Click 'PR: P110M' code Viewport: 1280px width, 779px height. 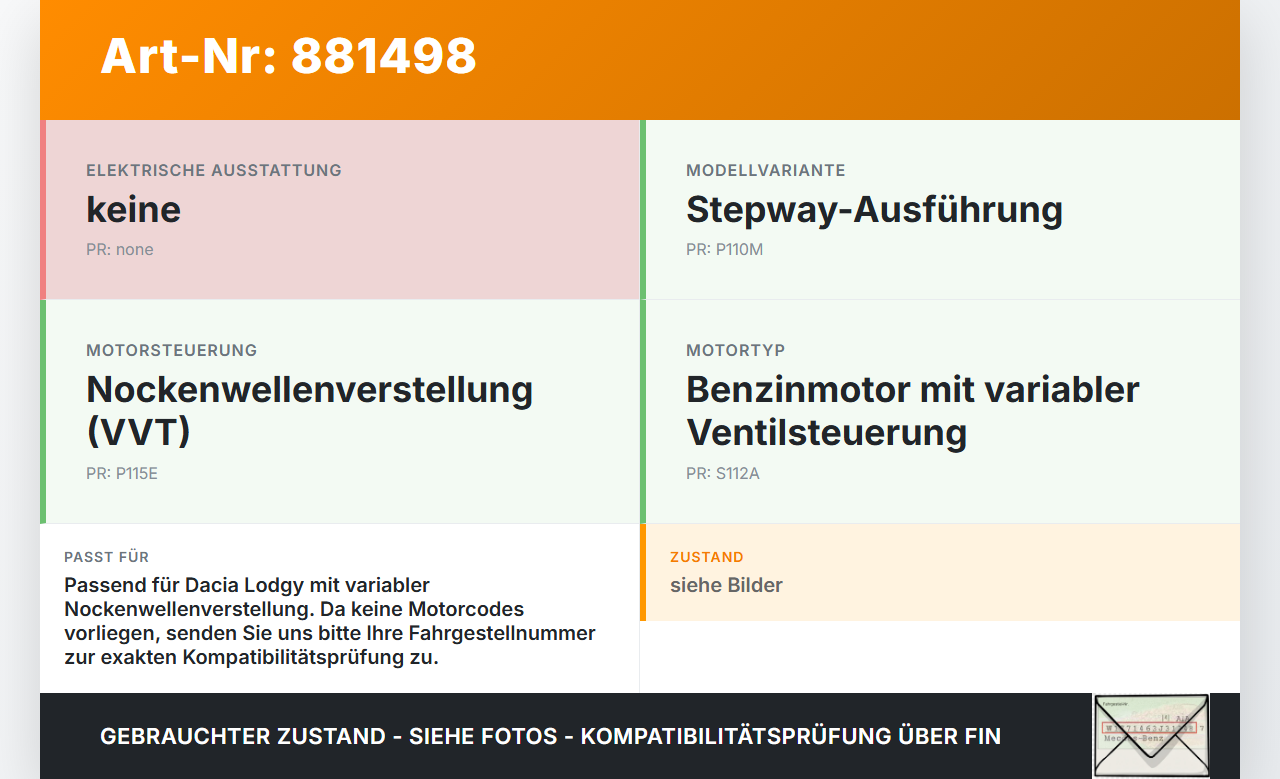coord(724,249)
